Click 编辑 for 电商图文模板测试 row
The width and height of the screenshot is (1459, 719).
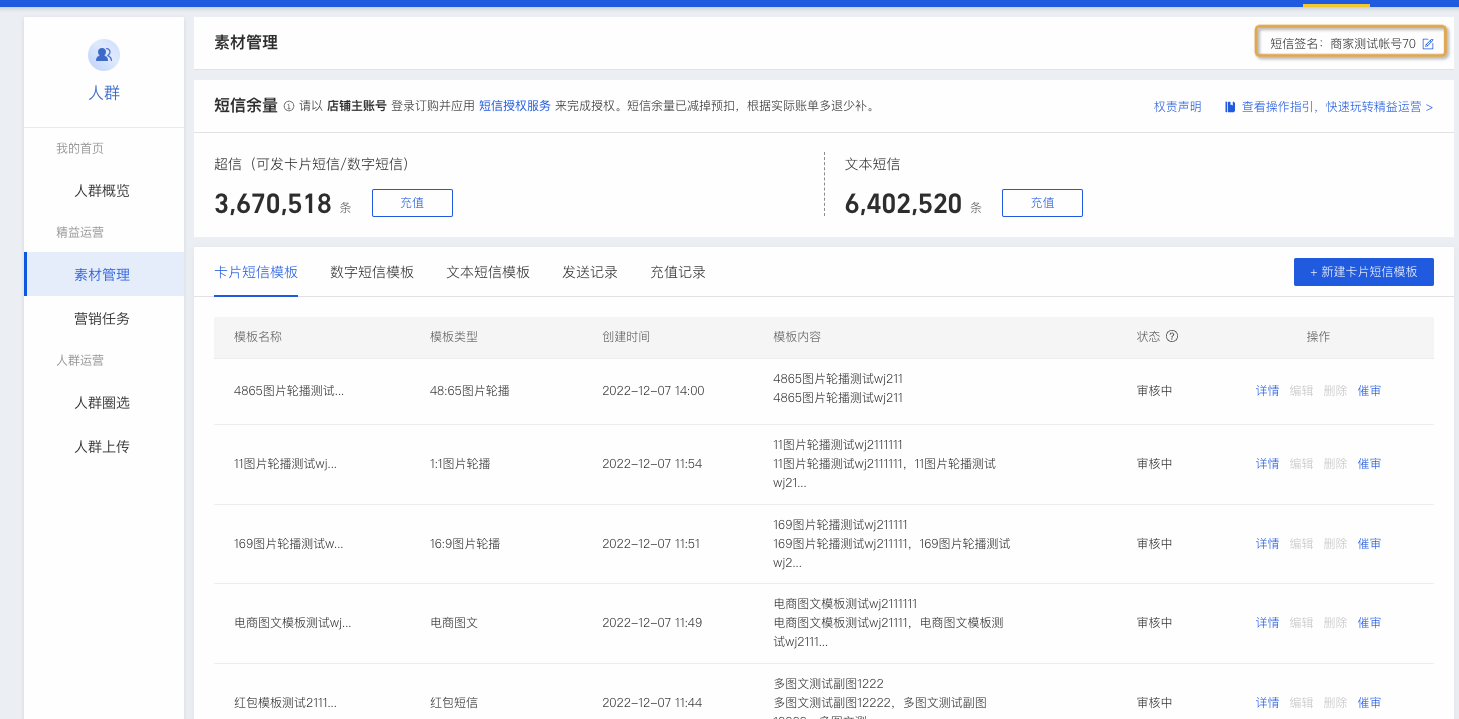(x=1301, y=623)
